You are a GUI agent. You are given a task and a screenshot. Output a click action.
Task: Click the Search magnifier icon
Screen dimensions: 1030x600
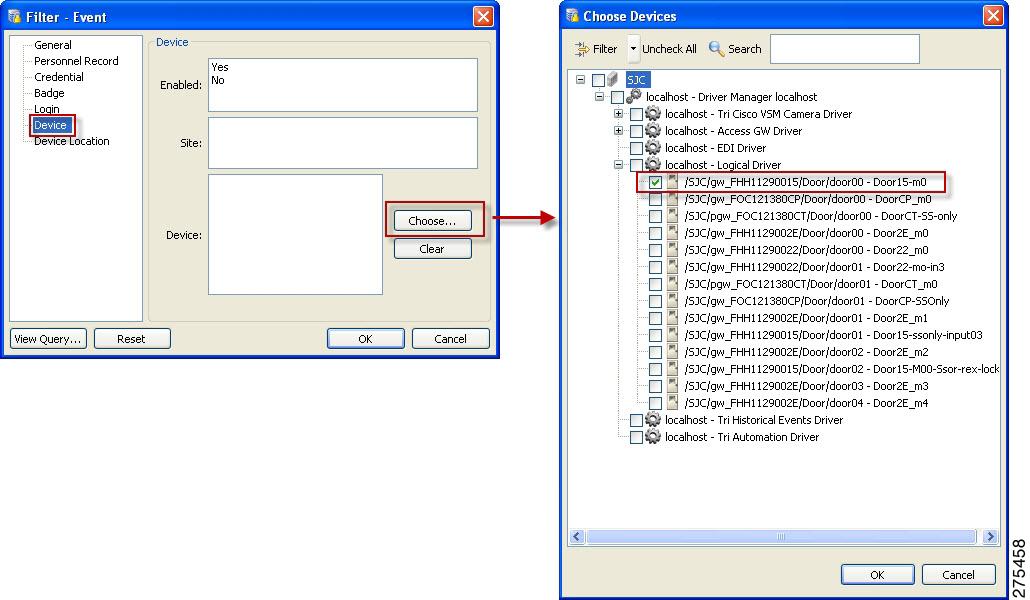pyautogui.click(x=716, y=49)
